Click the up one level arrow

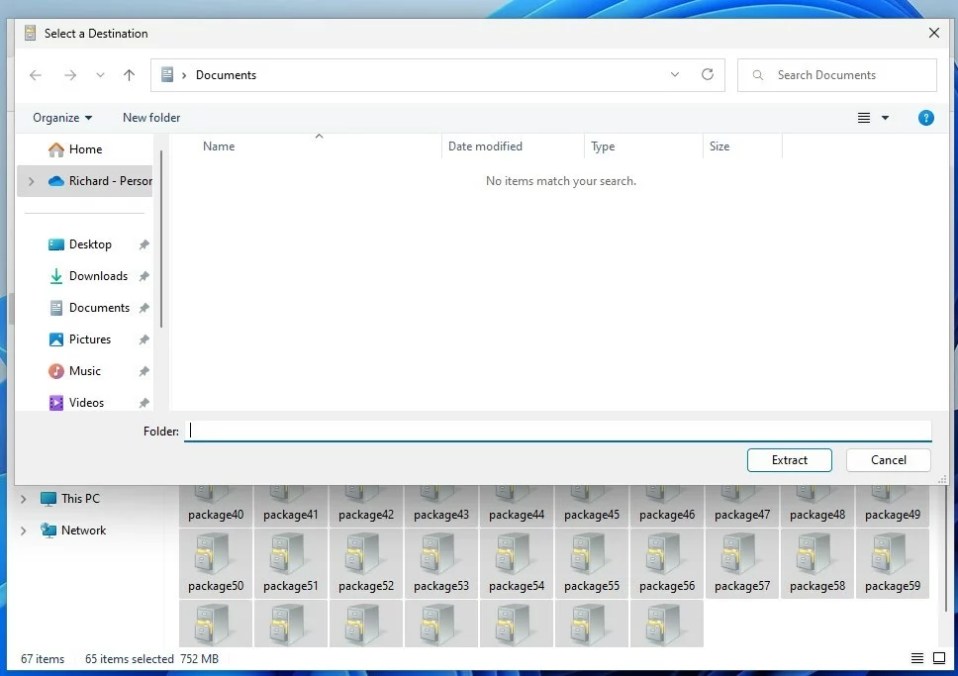(128, 75)
